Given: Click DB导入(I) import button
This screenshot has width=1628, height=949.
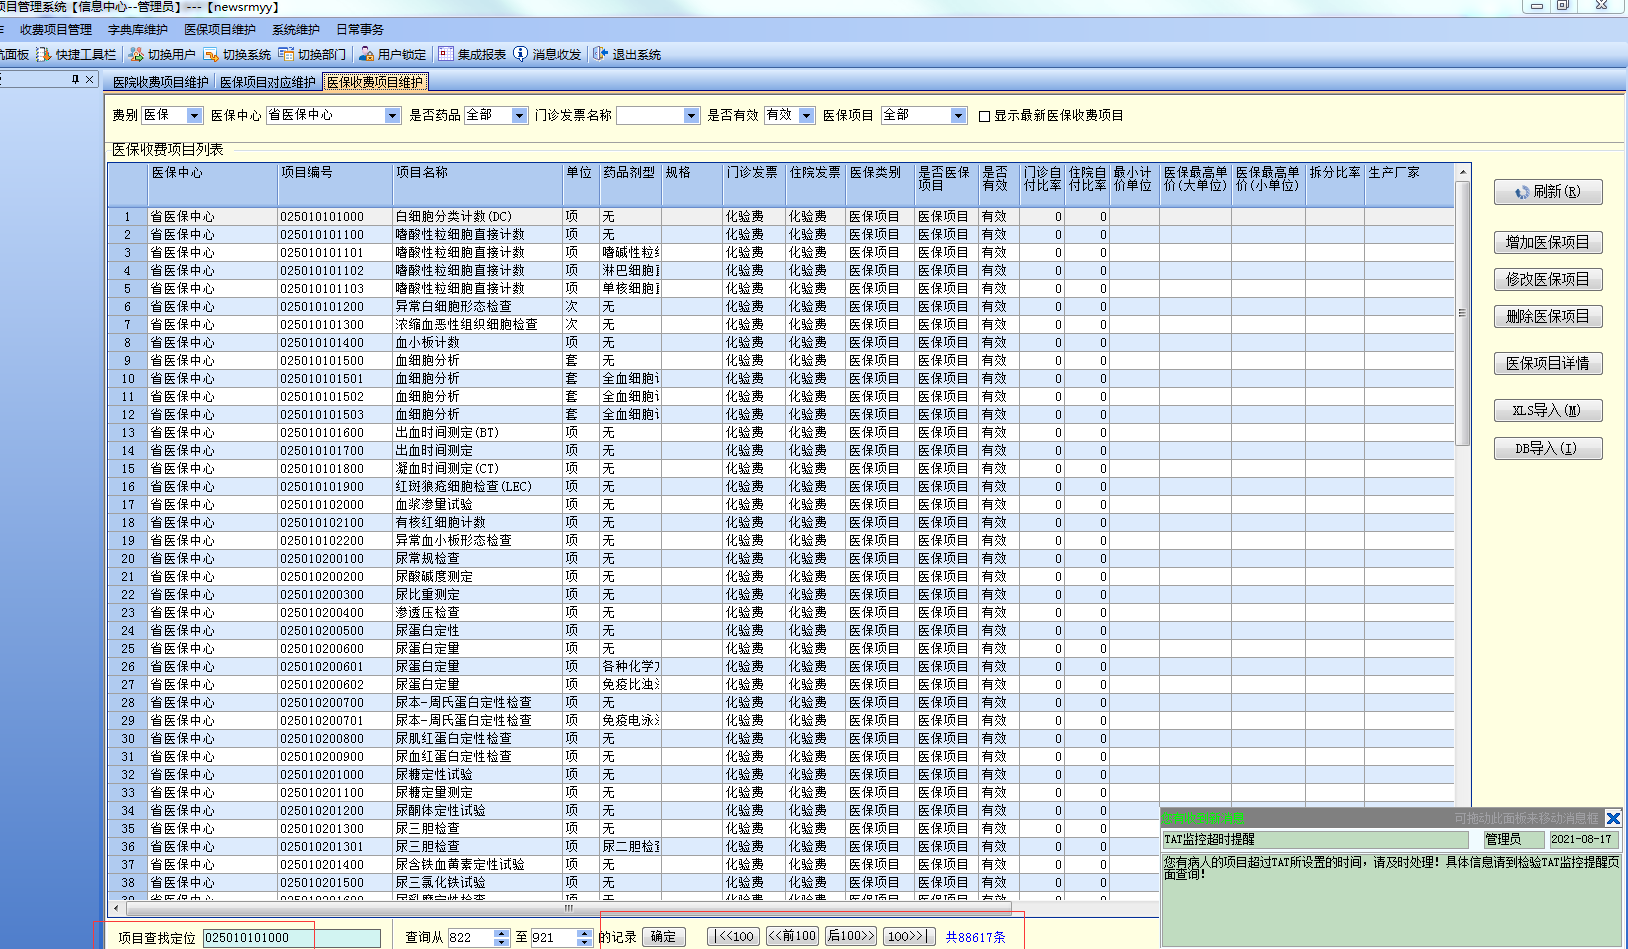Looking at the screenshot, I should tap(1548, 449).
